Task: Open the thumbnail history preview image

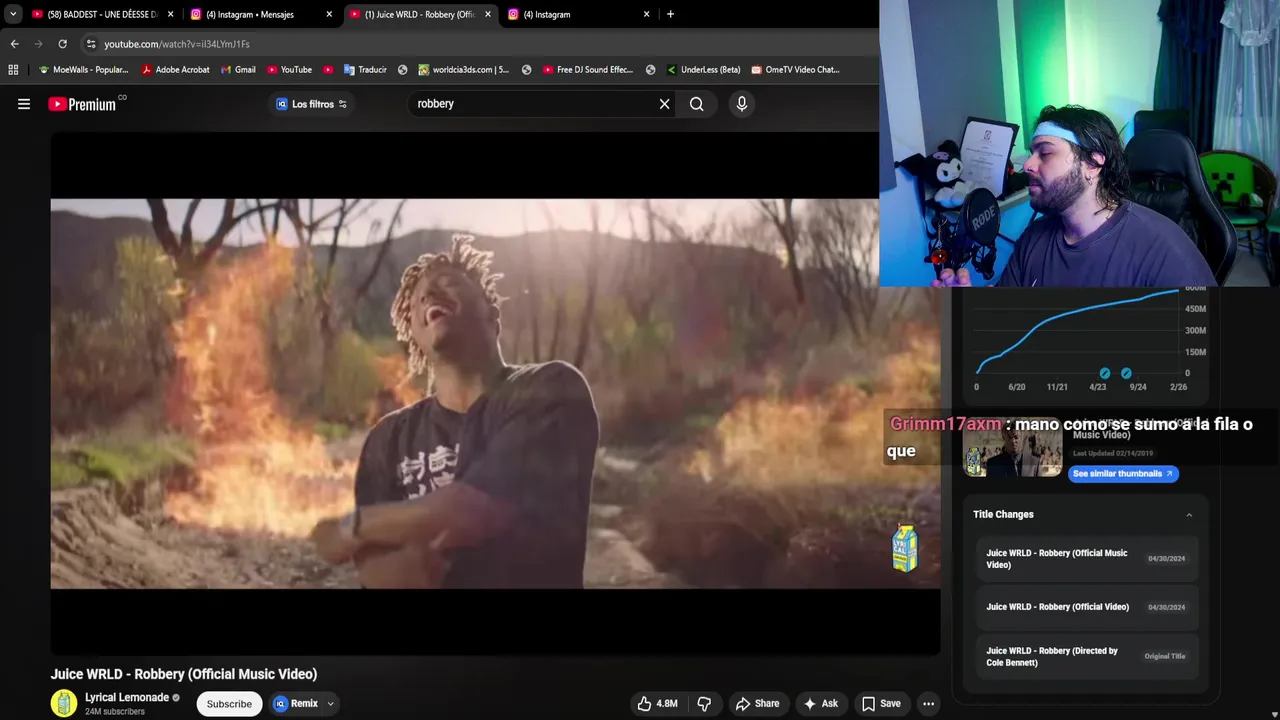Action: pyautogui.click(x=1012, y=447)
